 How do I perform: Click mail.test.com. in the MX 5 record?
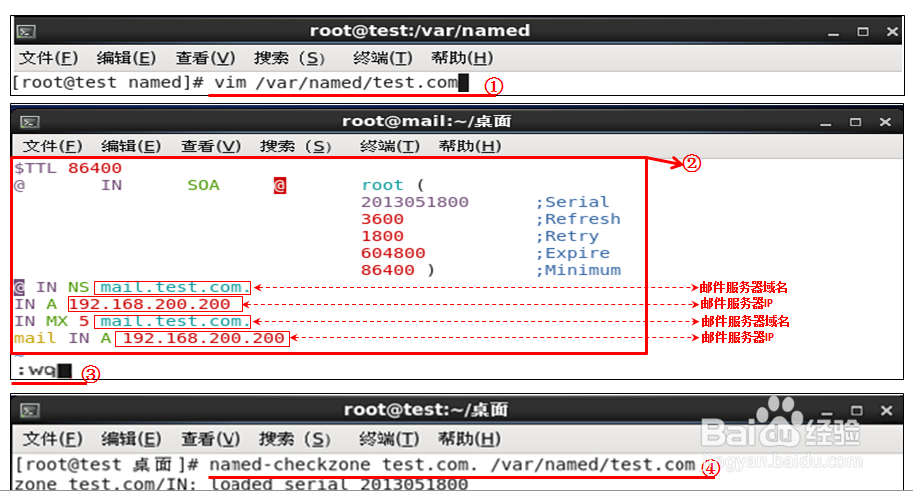tap(173, 321)
